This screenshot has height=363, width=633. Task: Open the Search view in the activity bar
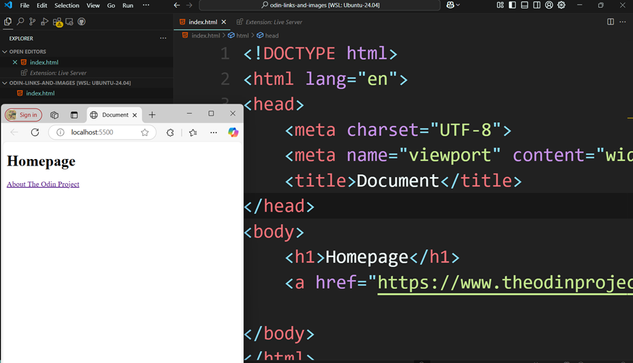point(20,22)
